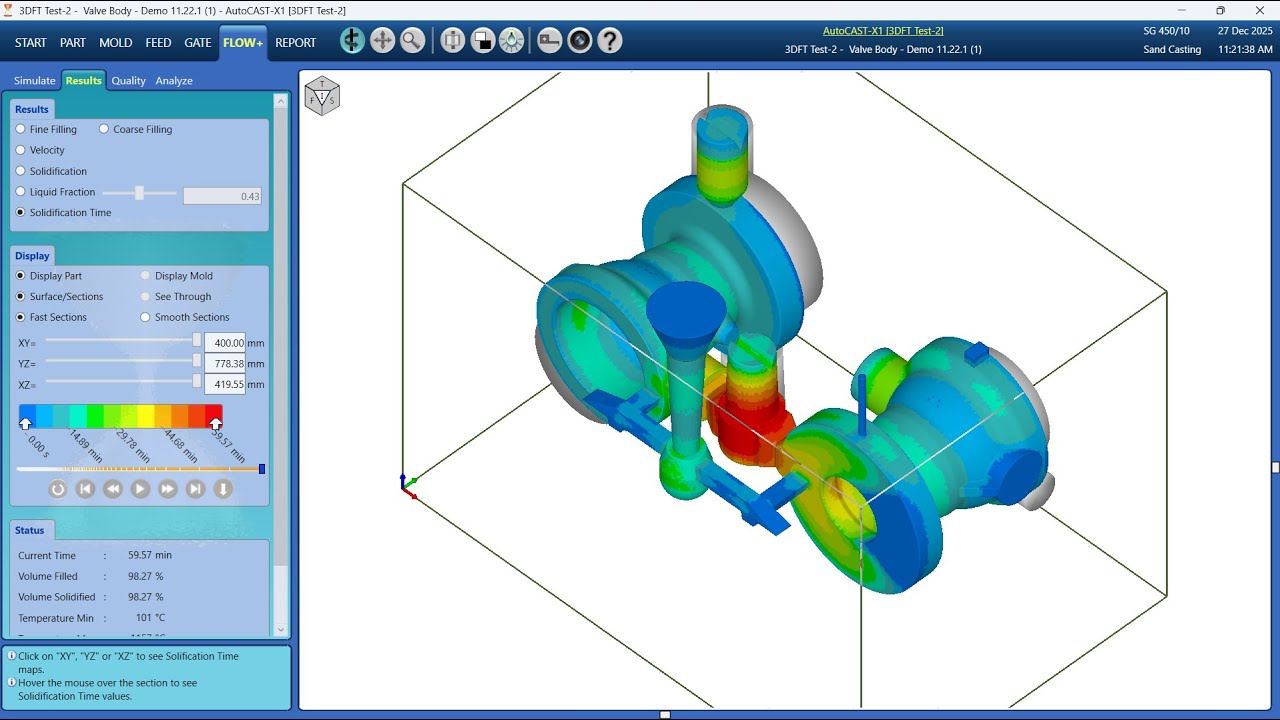This screenshot has width=1280, height=720.
Task: Select the Zoom magnifier tool icon
Action: [412, 41]
